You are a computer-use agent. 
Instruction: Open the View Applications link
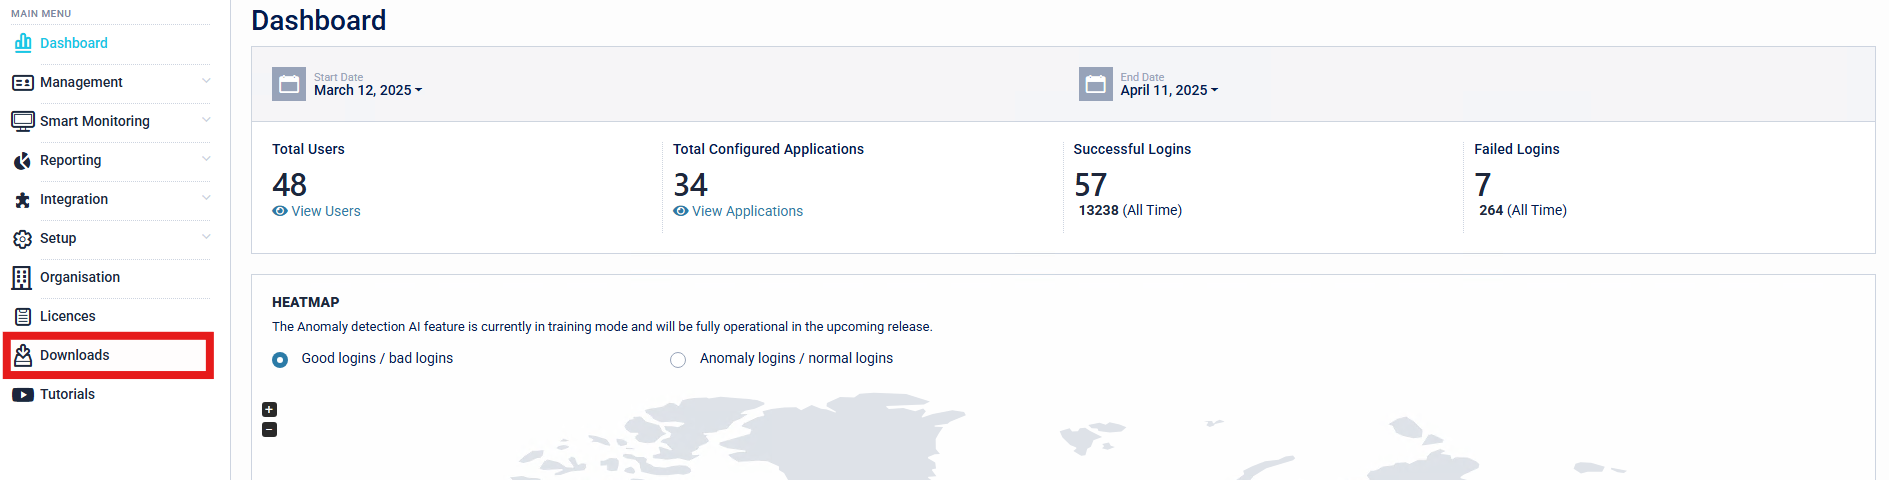pyautogui.click(x=747, y=211)
